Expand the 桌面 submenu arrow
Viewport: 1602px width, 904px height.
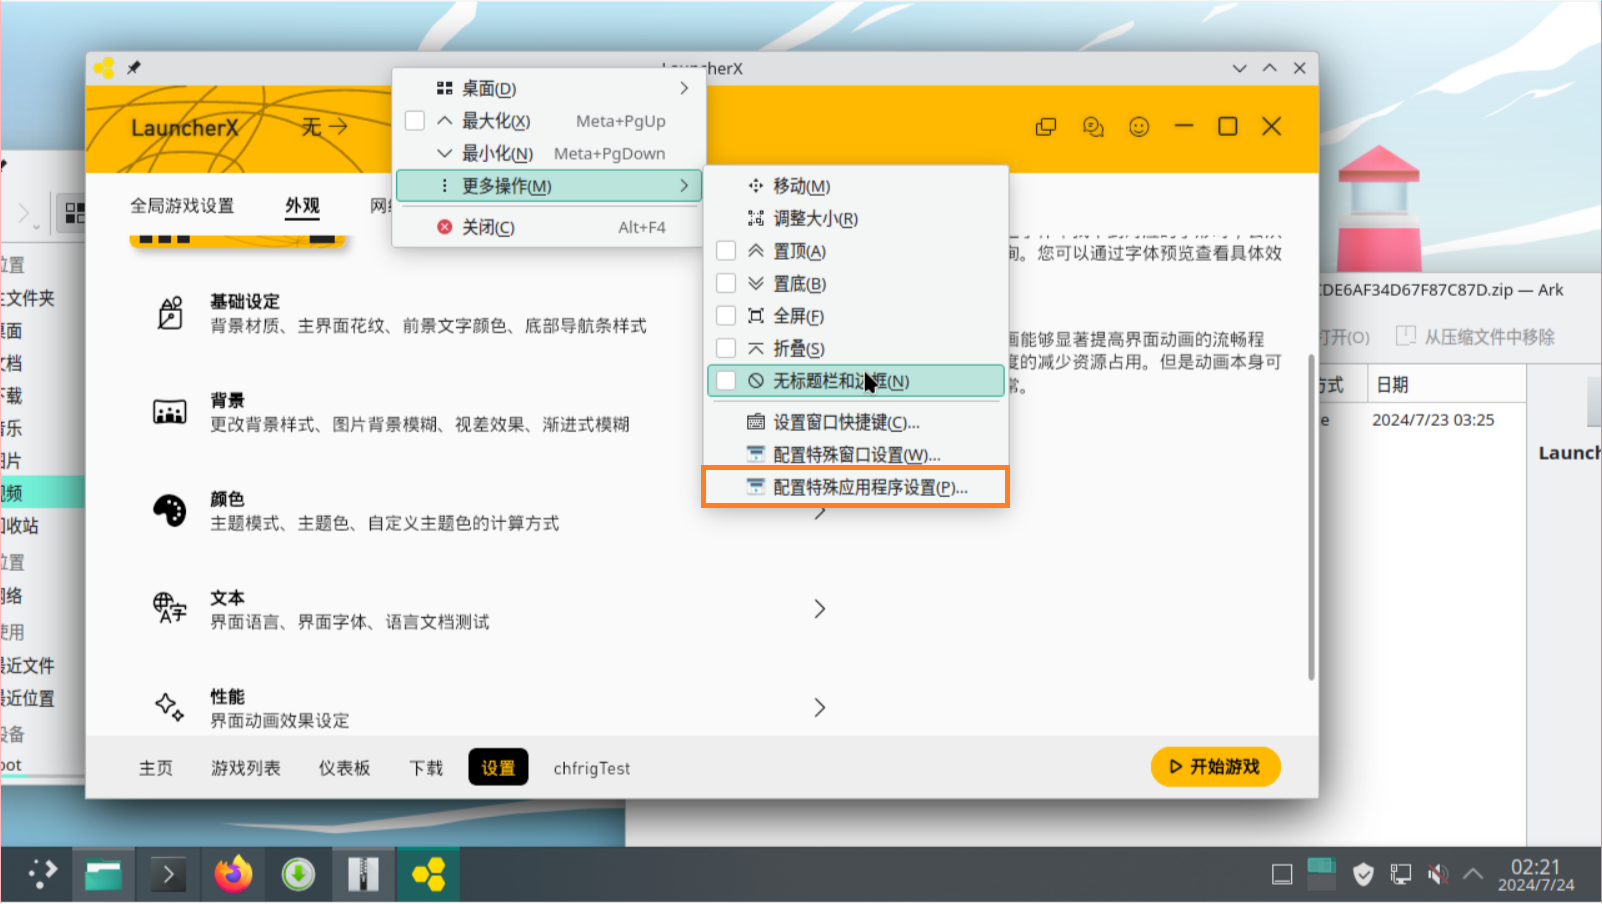tap(684, 88)
